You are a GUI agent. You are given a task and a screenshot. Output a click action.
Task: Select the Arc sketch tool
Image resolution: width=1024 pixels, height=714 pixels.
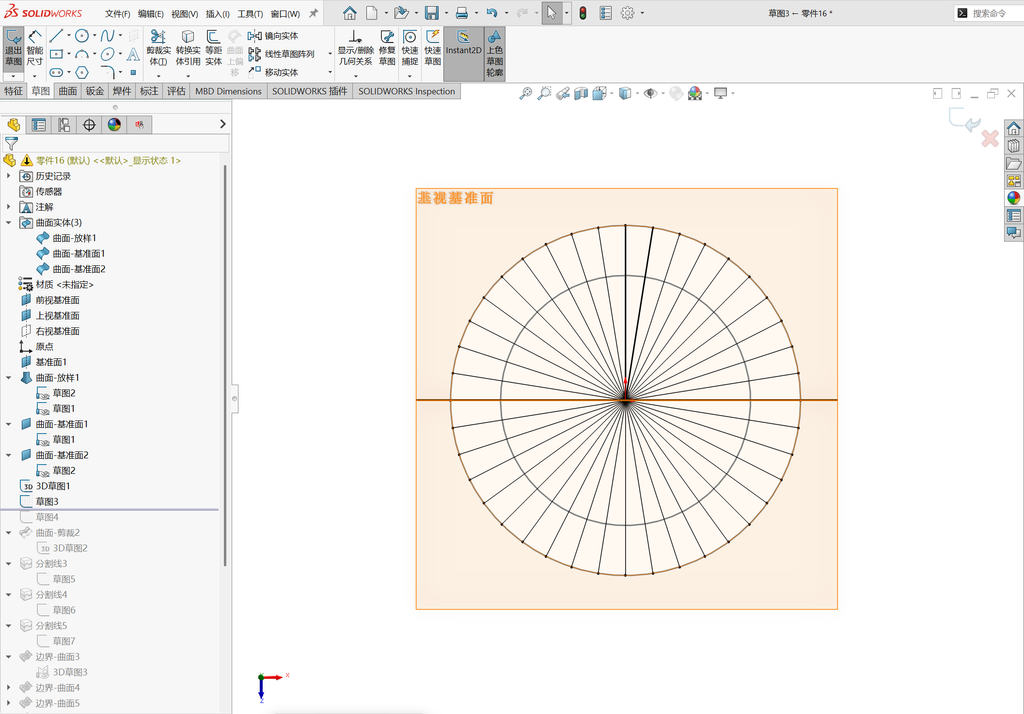(x=82, y=54)
